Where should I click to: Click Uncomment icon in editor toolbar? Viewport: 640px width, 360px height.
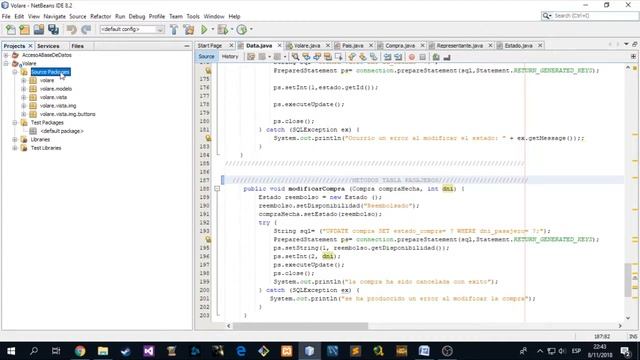pyautogui.click(x=447, y=57)
